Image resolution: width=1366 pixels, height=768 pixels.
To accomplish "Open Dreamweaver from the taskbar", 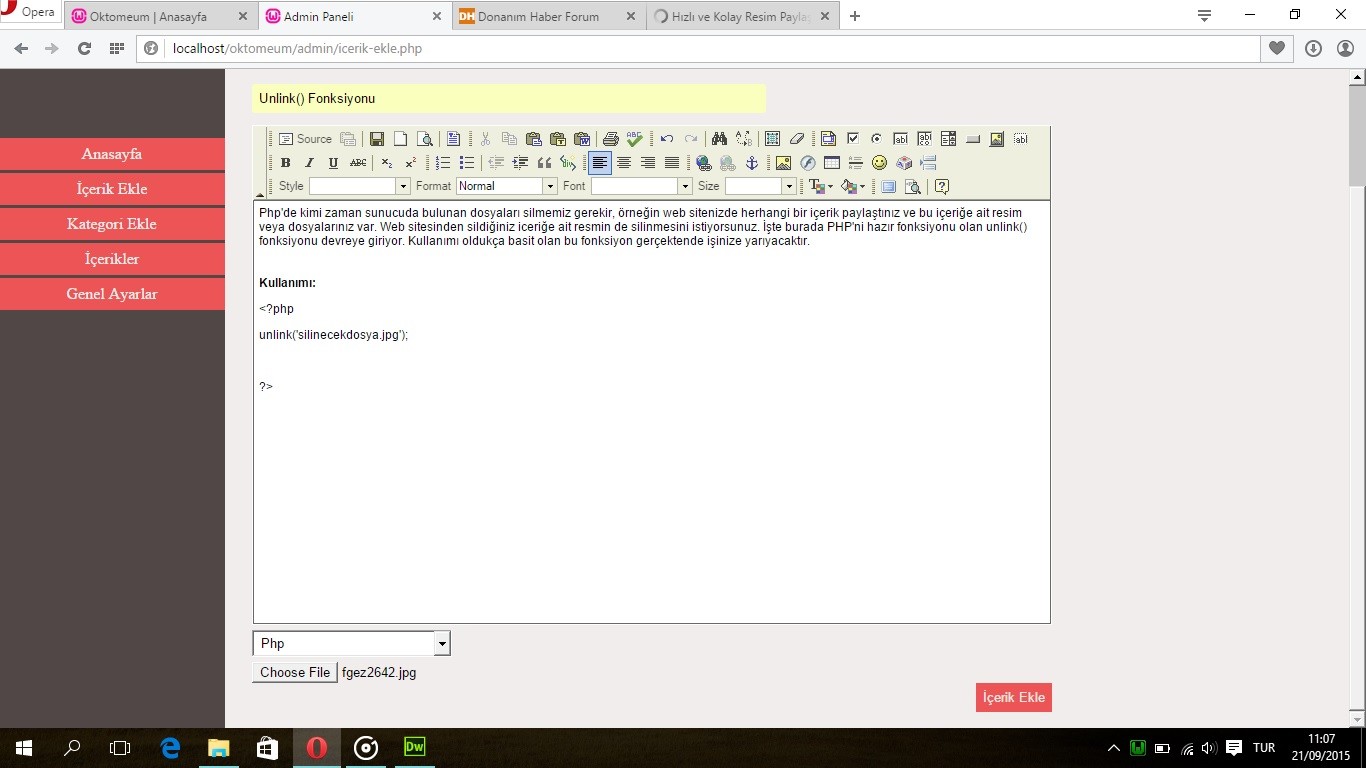I will tap(414, 747).
